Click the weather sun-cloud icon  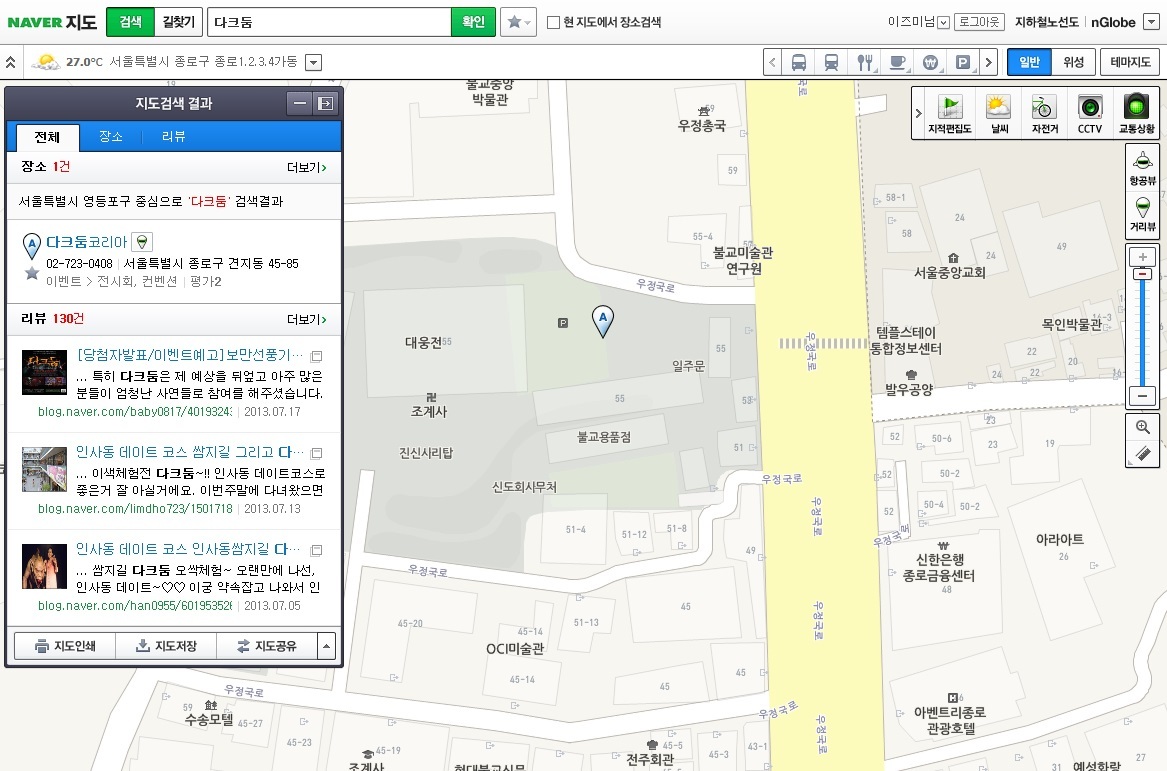click(x=45, y=62)
